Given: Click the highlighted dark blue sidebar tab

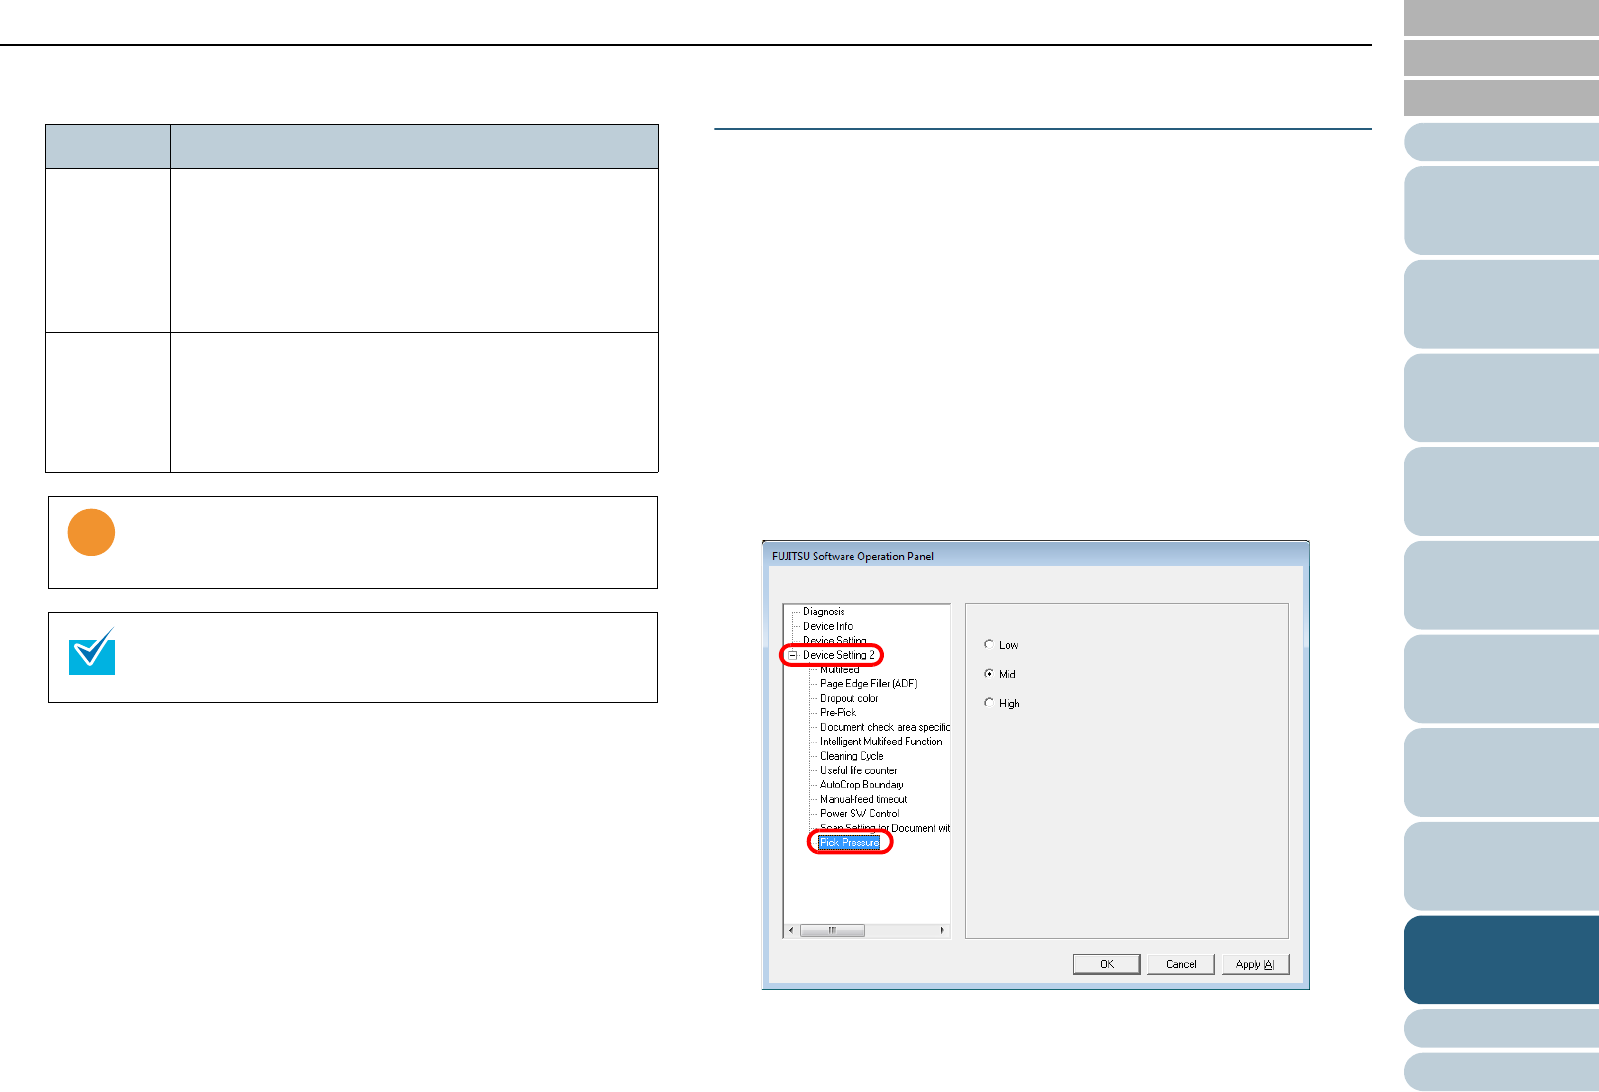Looking at the screenshot, I should pyautogui.click(x=1501, y=960).
